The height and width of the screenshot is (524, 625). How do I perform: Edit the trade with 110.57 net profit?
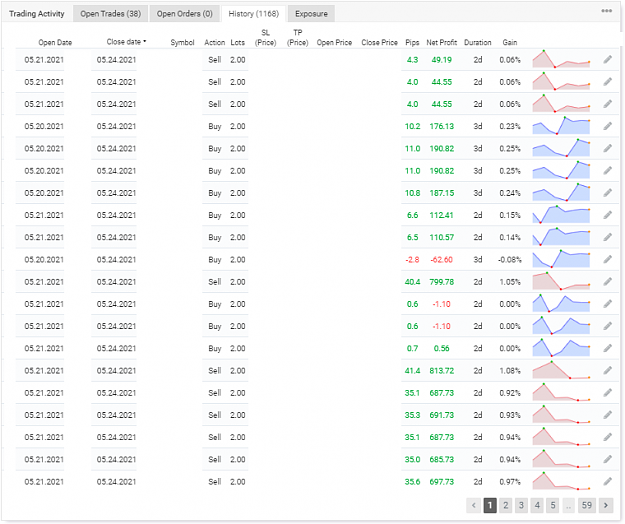pyautogui.click(x=607, y=237)
